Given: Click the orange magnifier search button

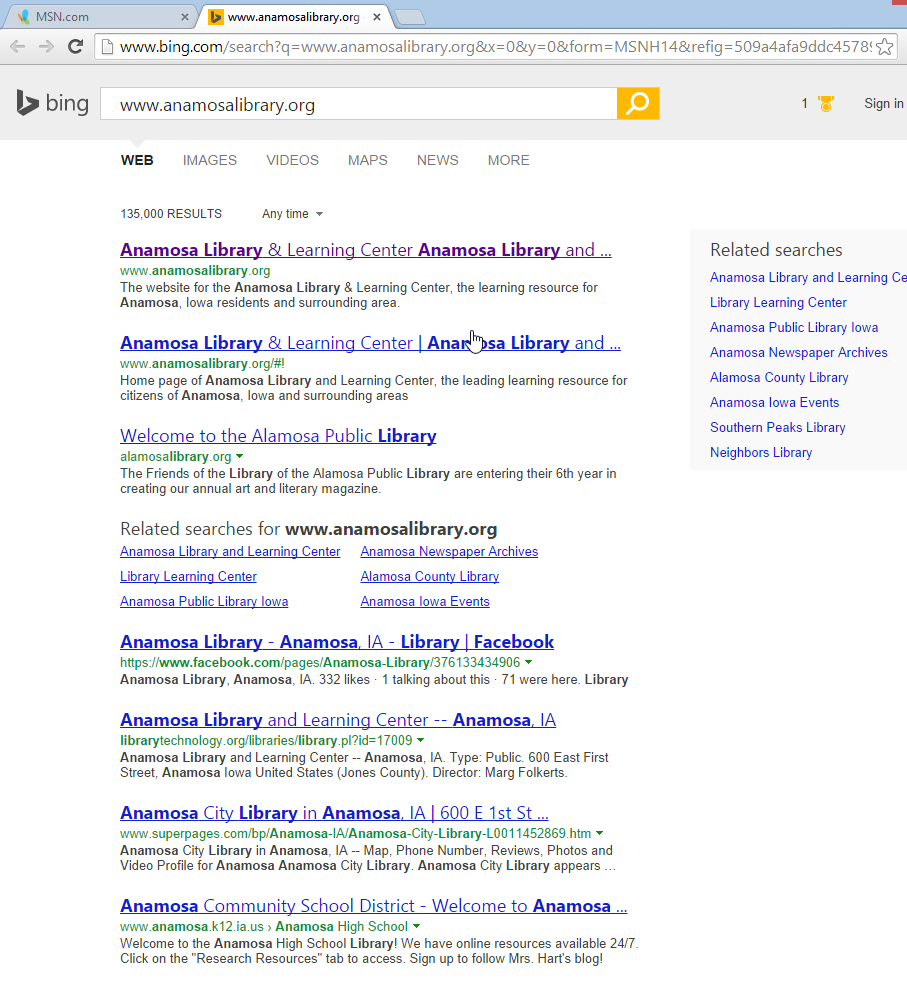Looking at the screenshot, I should (638, 103).
